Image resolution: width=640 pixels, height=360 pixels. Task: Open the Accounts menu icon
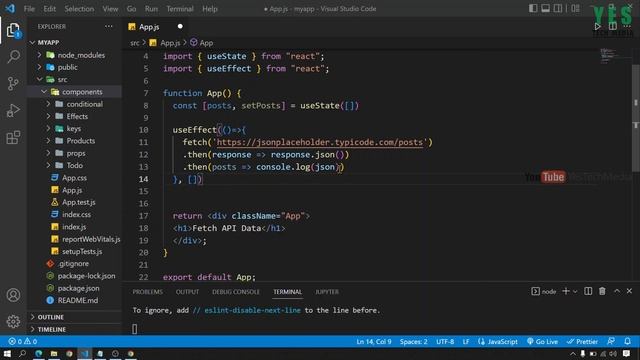(13, 295)
